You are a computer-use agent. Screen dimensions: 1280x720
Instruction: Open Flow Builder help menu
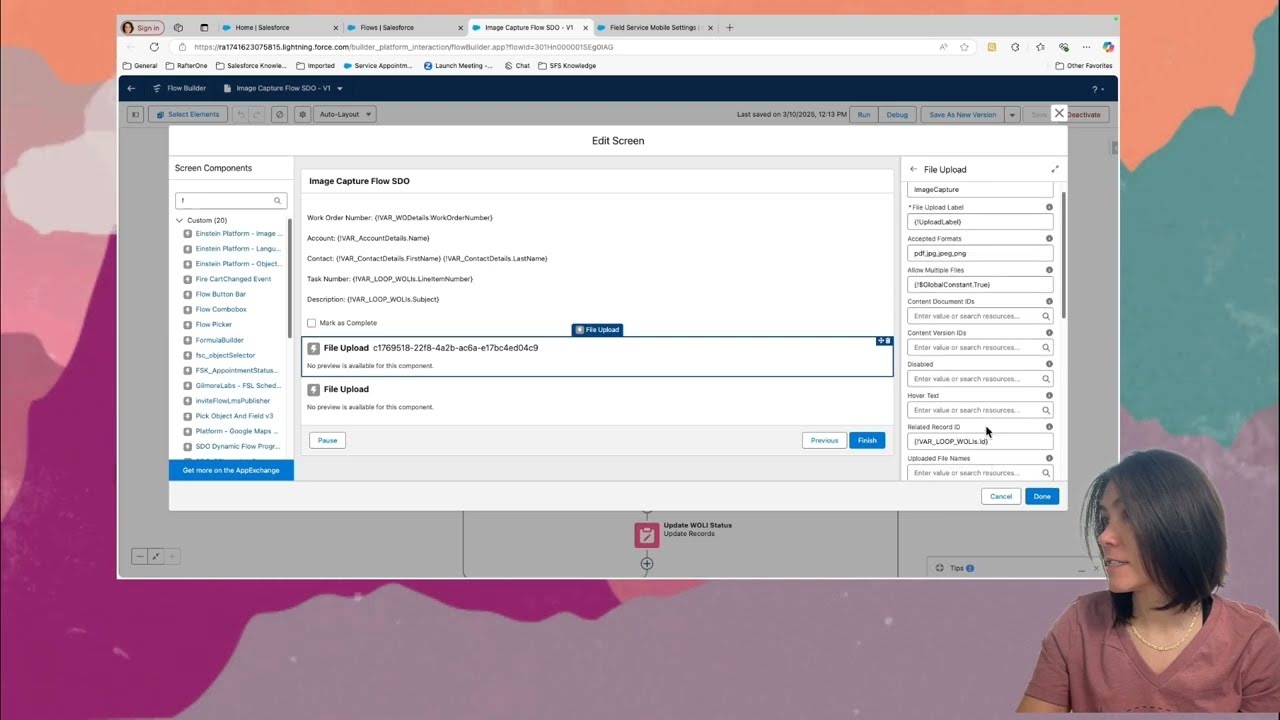point(1096,89)
